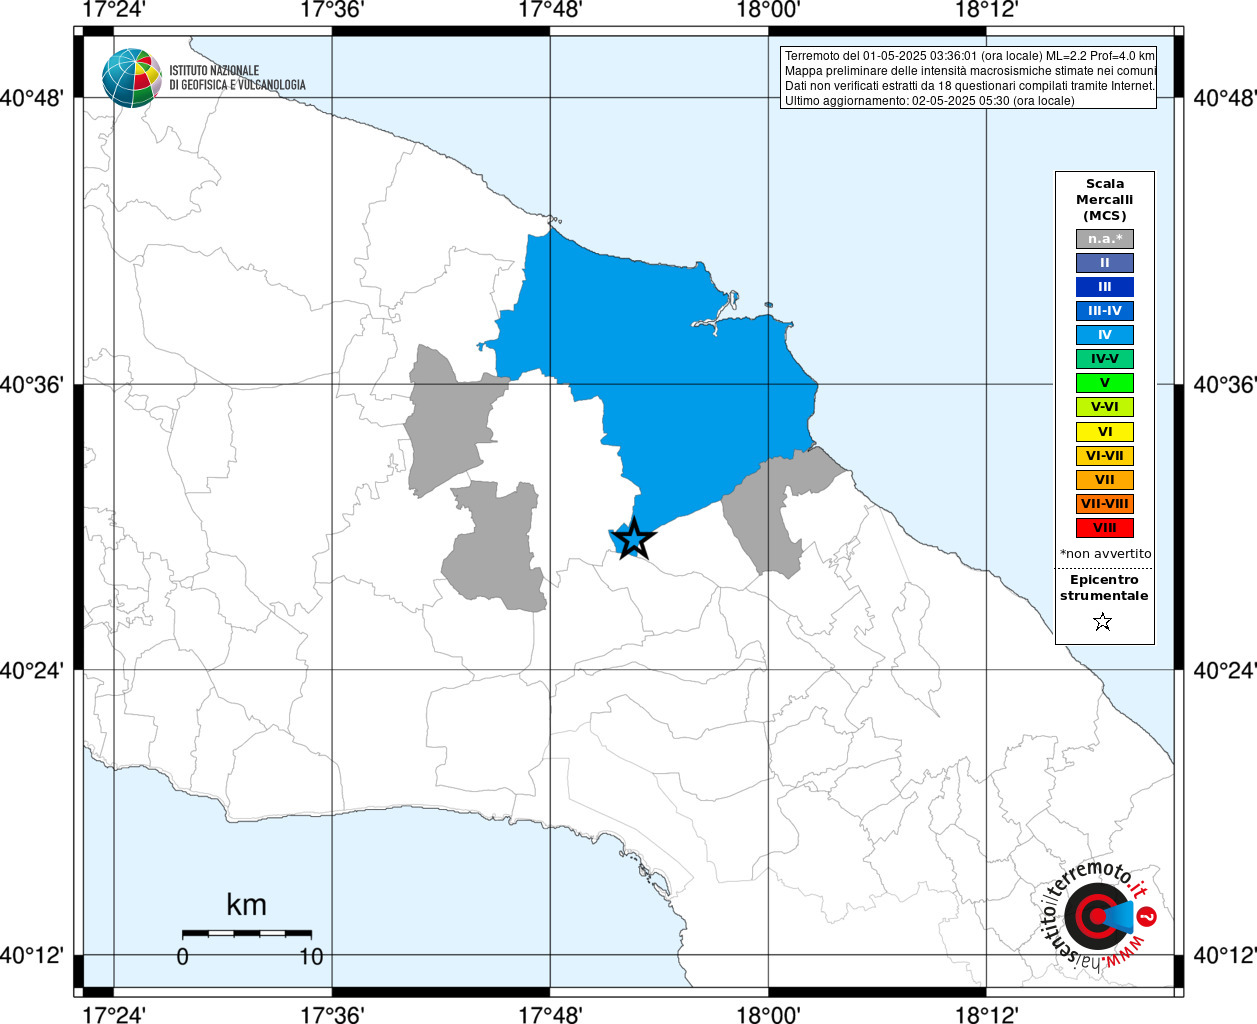Click the 40°12' label on the left axis
Screen dimensions: 1257x1024
coord(32,956)
